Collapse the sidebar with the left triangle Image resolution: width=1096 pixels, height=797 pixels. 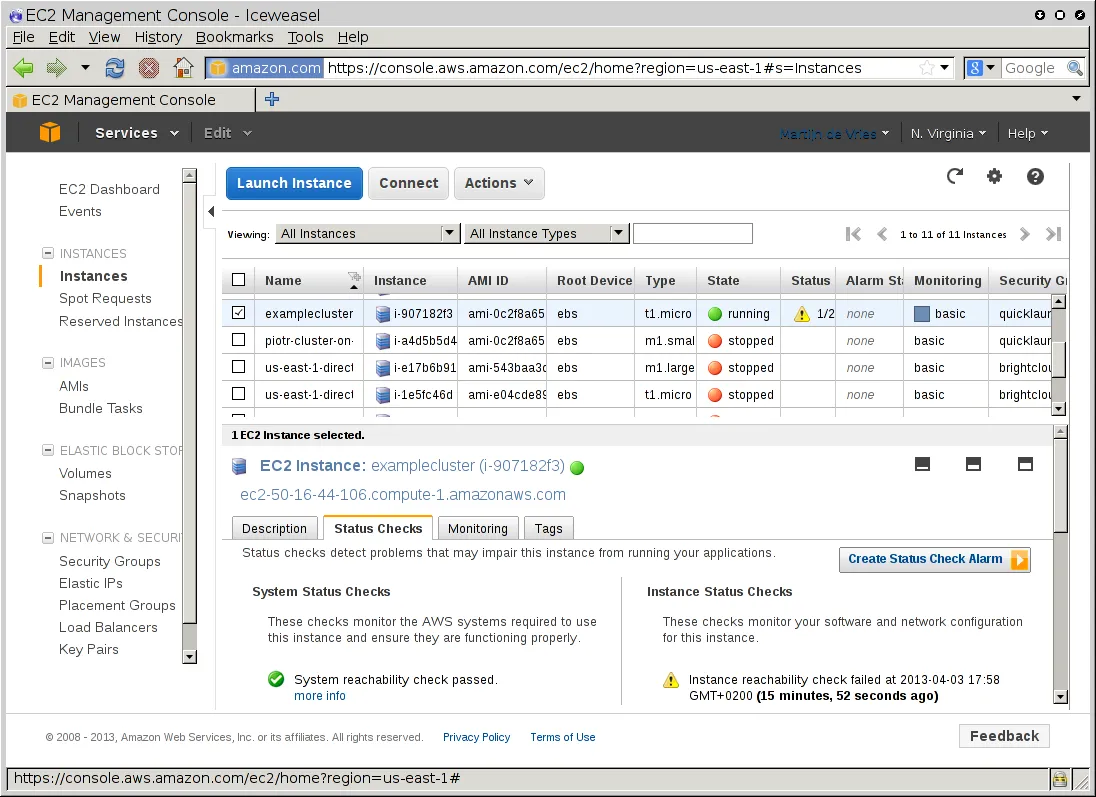pos(210,211)
